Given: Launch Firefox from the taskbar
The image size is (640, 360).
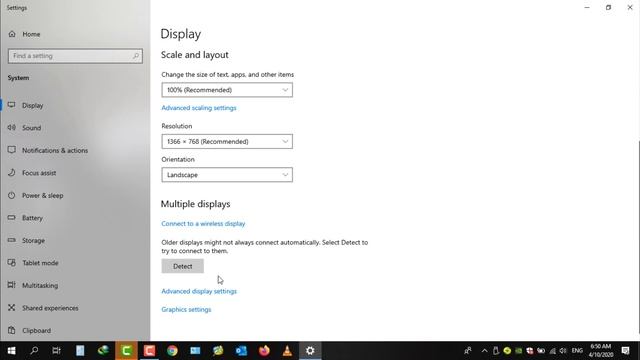Looking at the screenshot, I should pyautogui.click(x=264, y=351).
